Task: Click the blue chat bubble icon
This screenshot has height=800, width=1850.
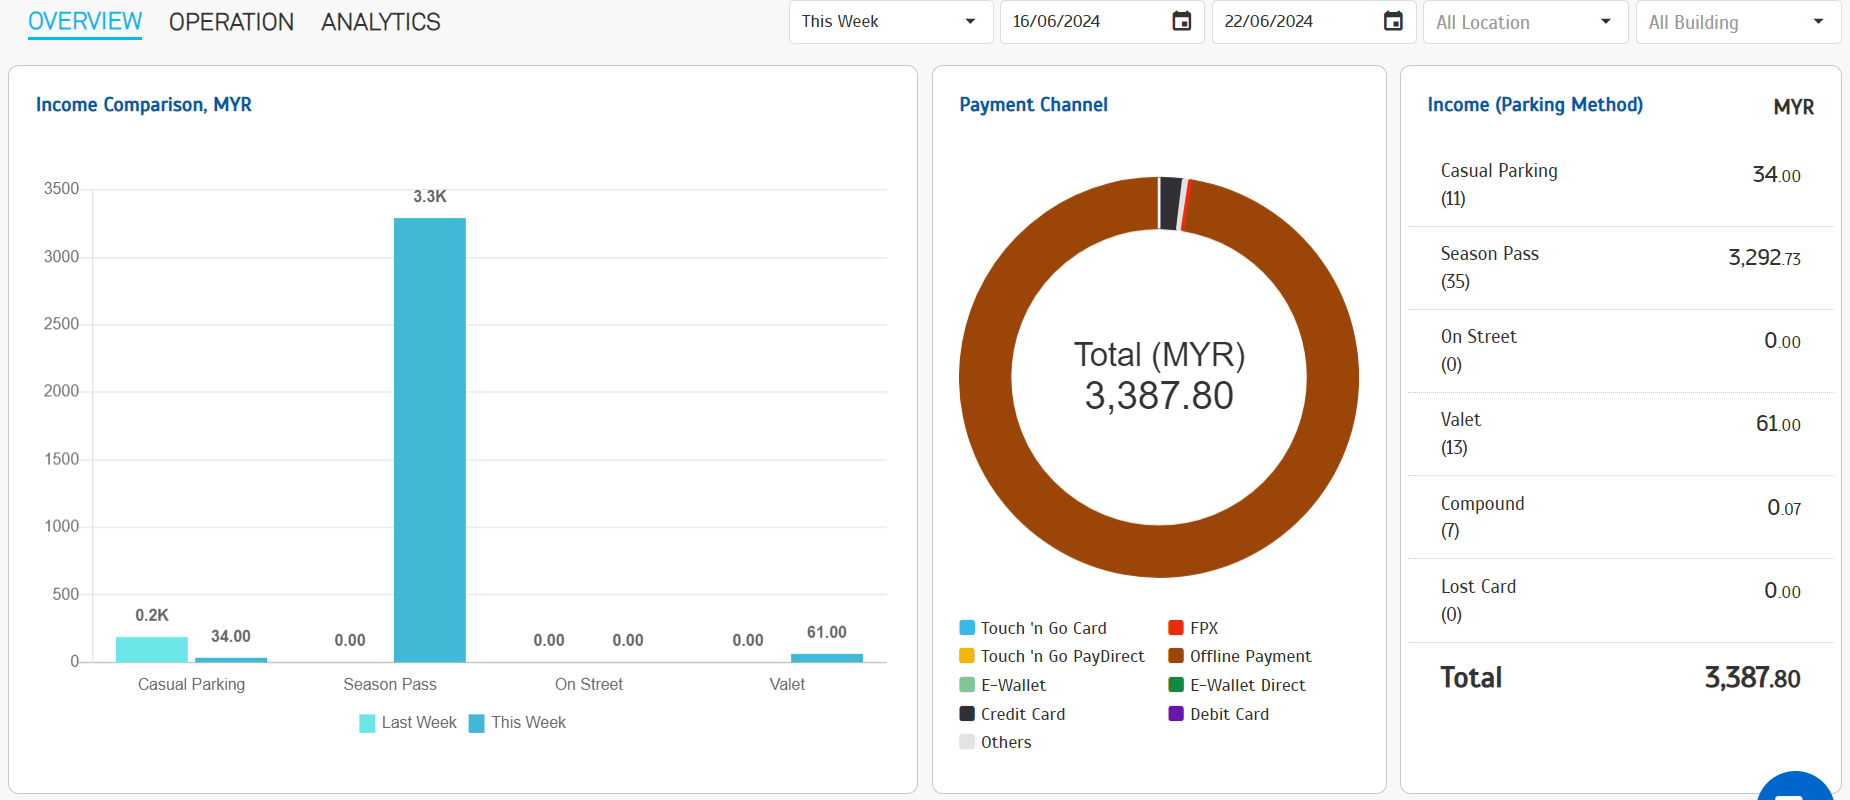Action: tap(1795, 787)
